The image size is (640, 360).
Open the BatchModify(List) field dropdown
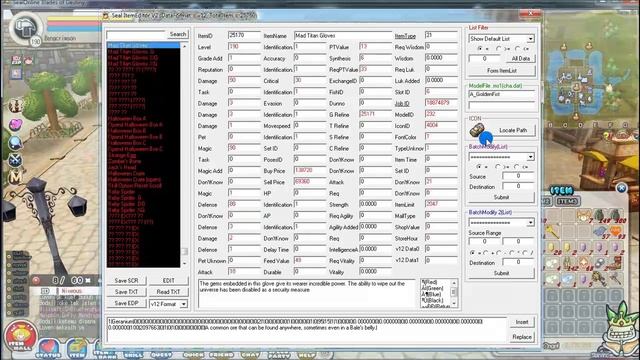coord(530,157)
